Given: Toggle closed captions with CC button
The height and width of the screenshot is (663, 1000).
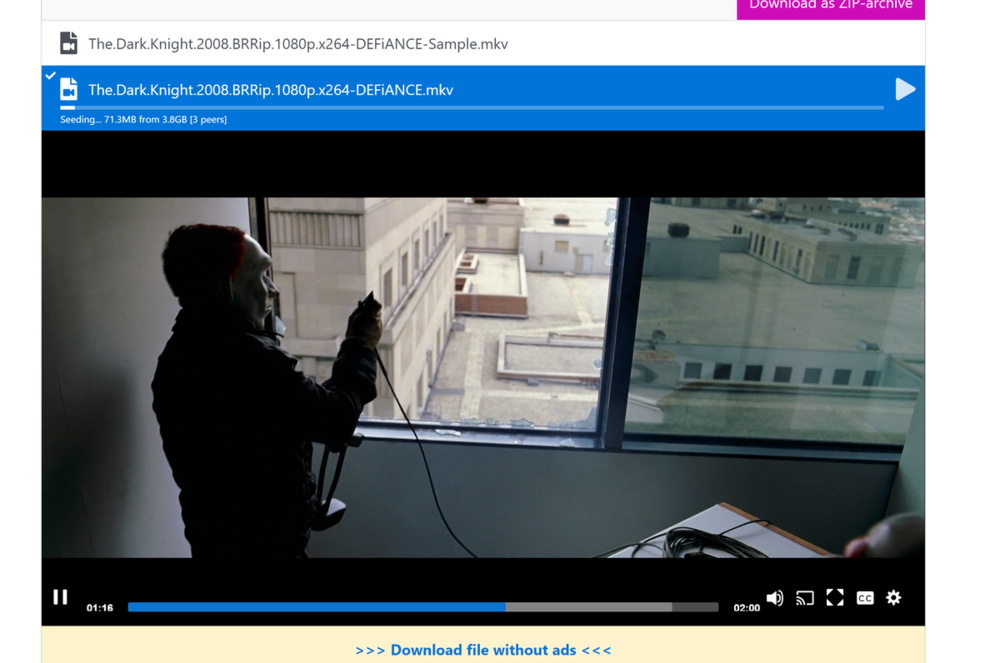Looking at the screenshot, I should [865, 598].
